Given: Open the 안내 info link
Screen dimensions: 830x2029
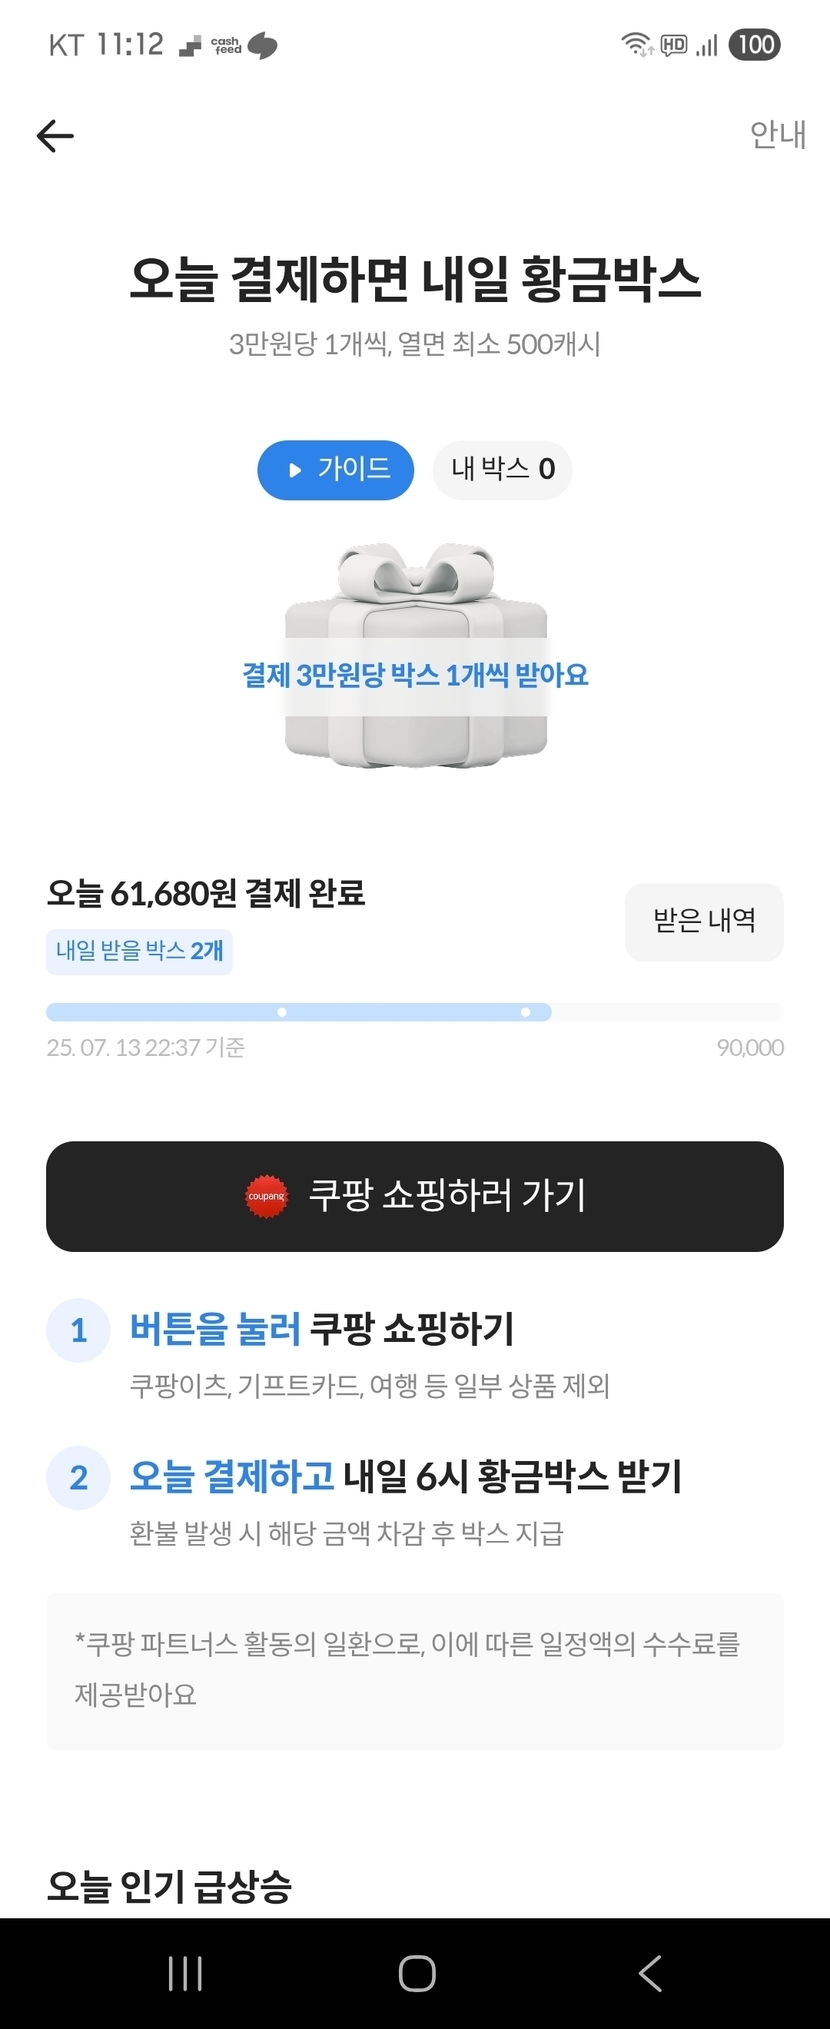Looking at the screenshot, I should tap(777, 134).
